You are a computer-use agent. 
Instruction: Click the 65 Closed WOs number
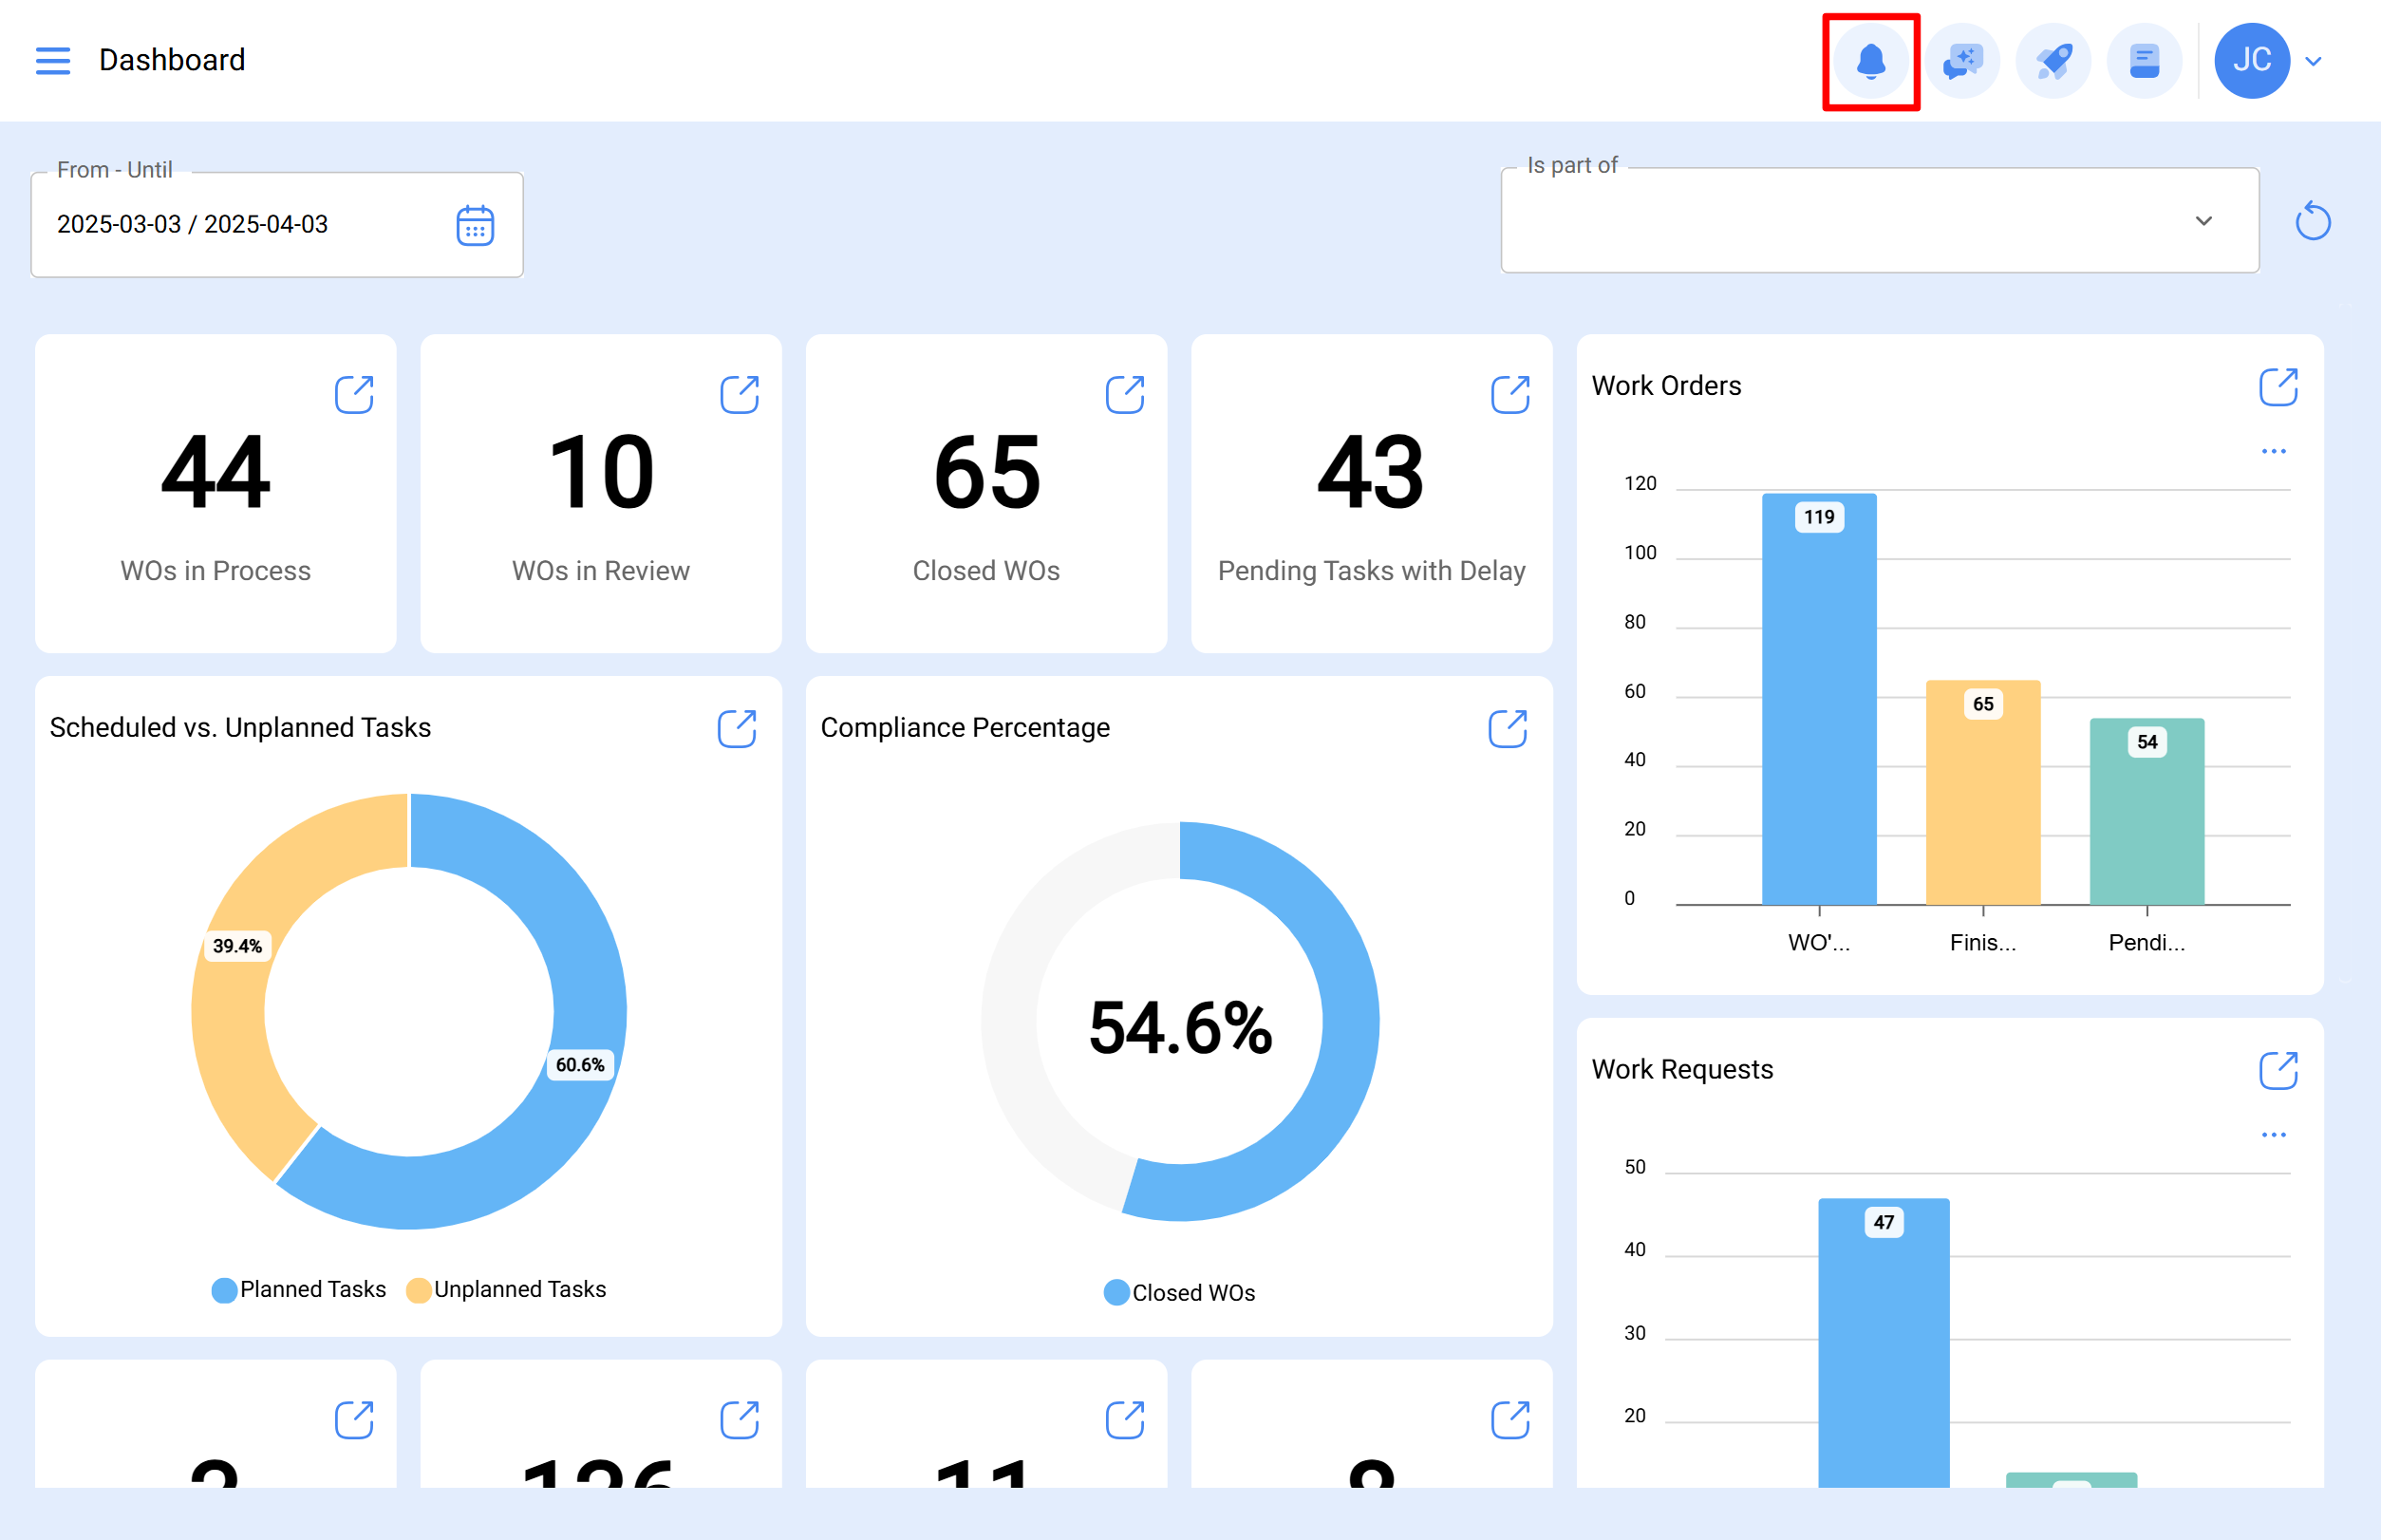pyautogui.click(x=987, y=472)
